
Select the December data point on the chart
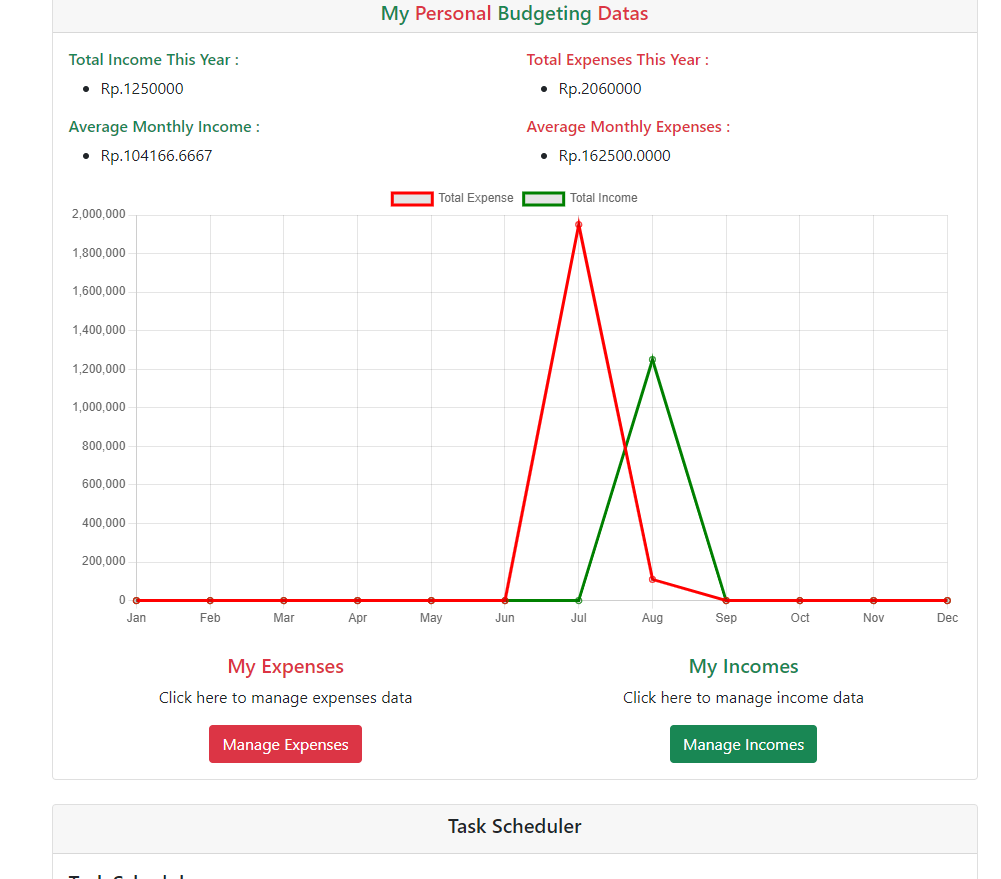pos(947,600)
